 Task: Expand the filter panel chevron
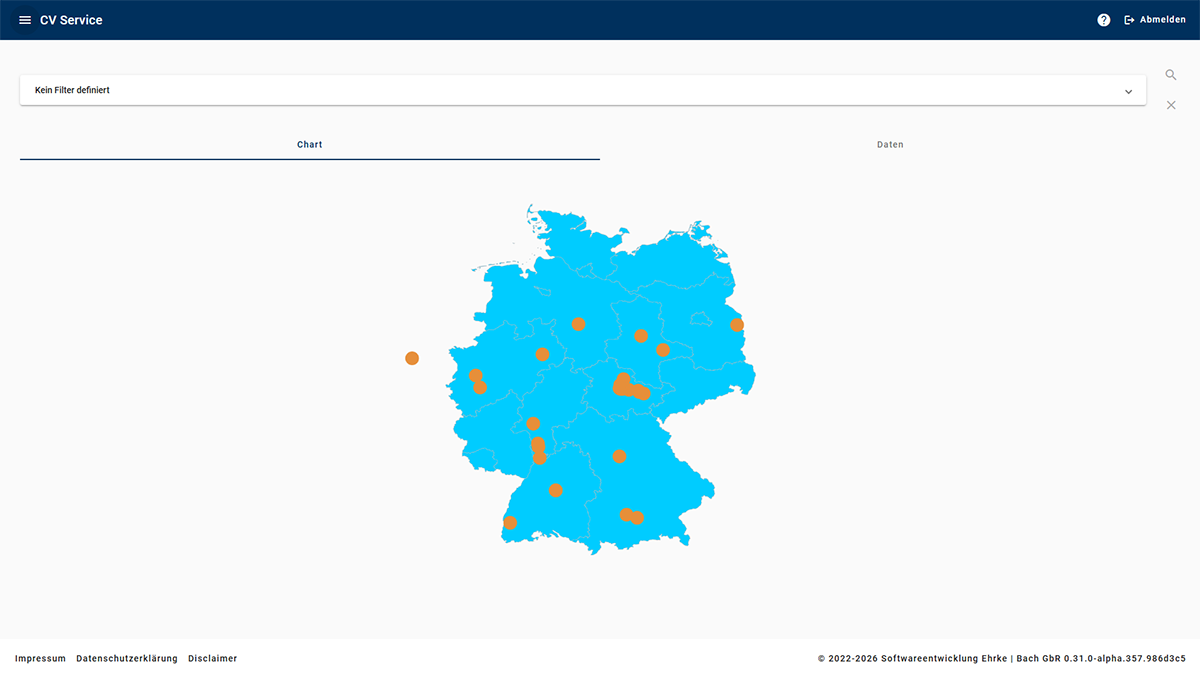1128,91
